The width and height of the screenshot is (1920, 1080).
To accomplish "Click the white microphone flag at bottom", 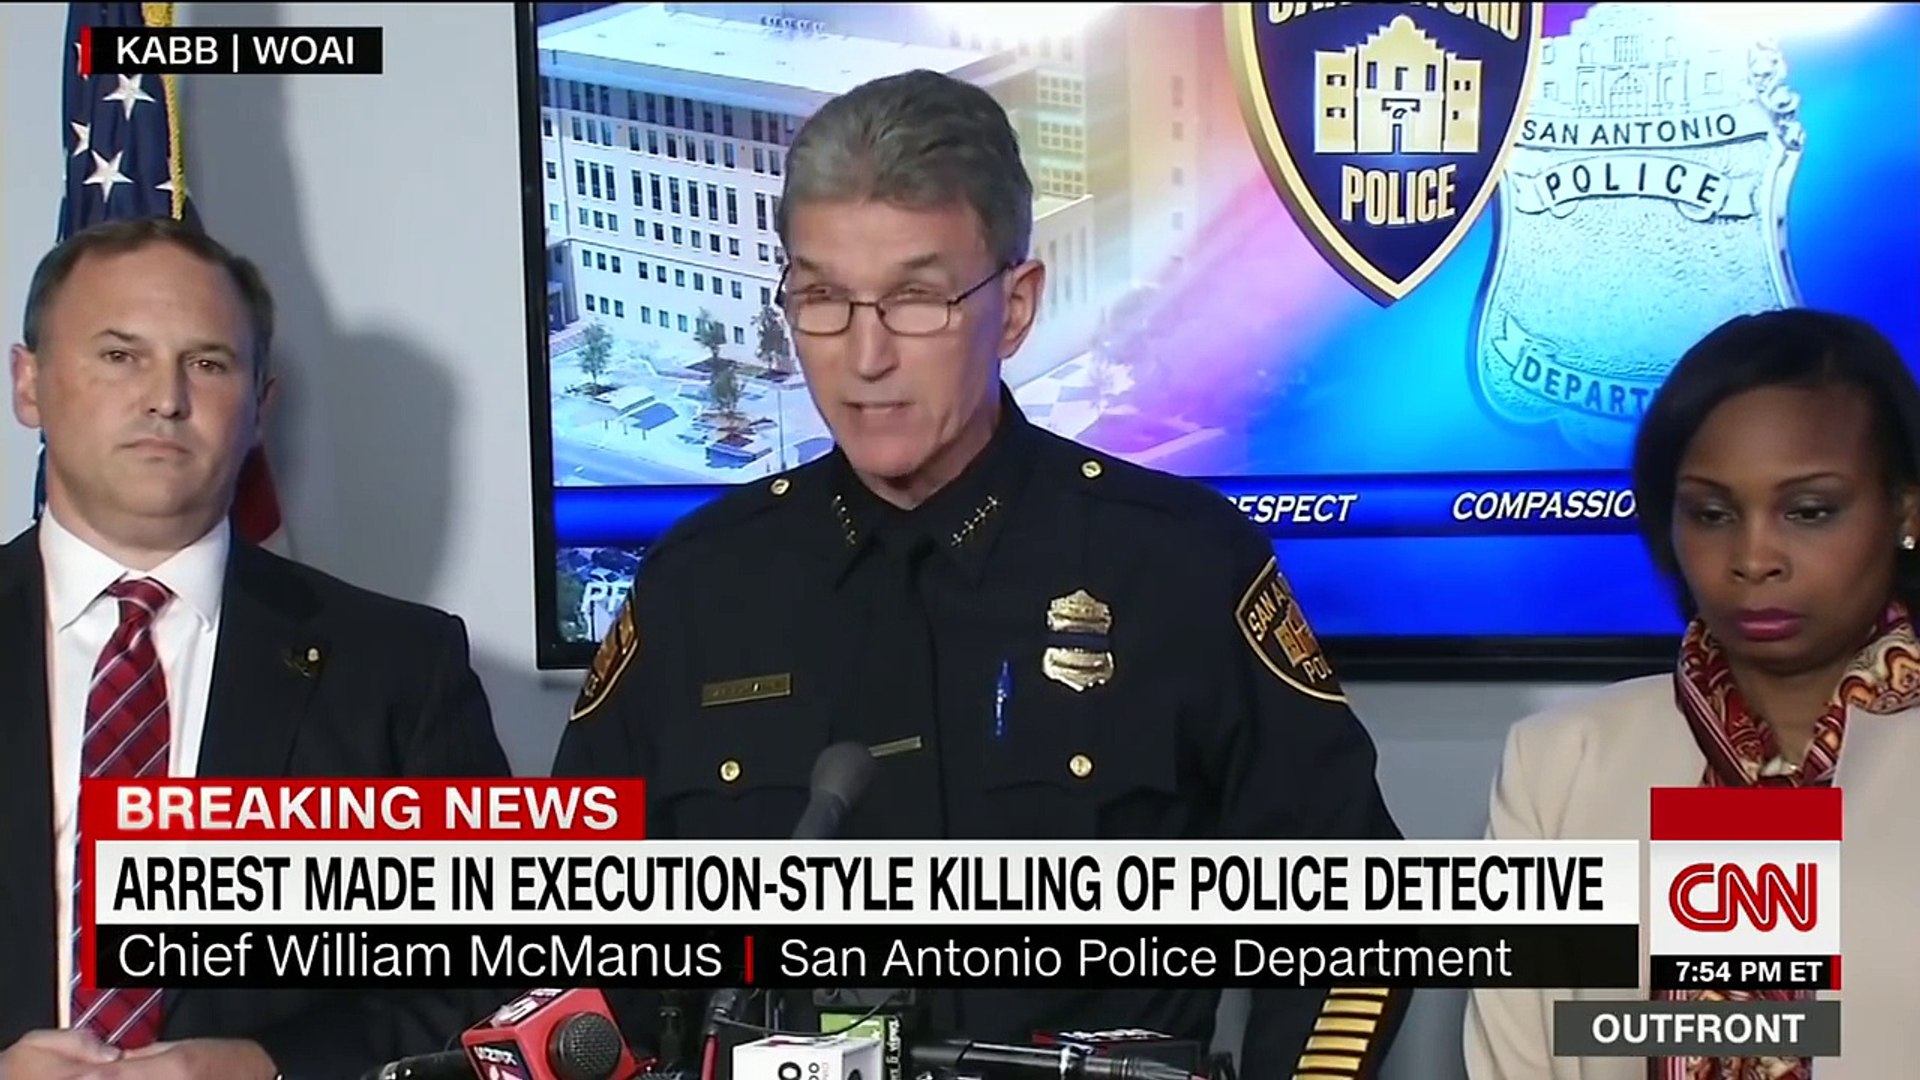I will tap(806, 1058).
